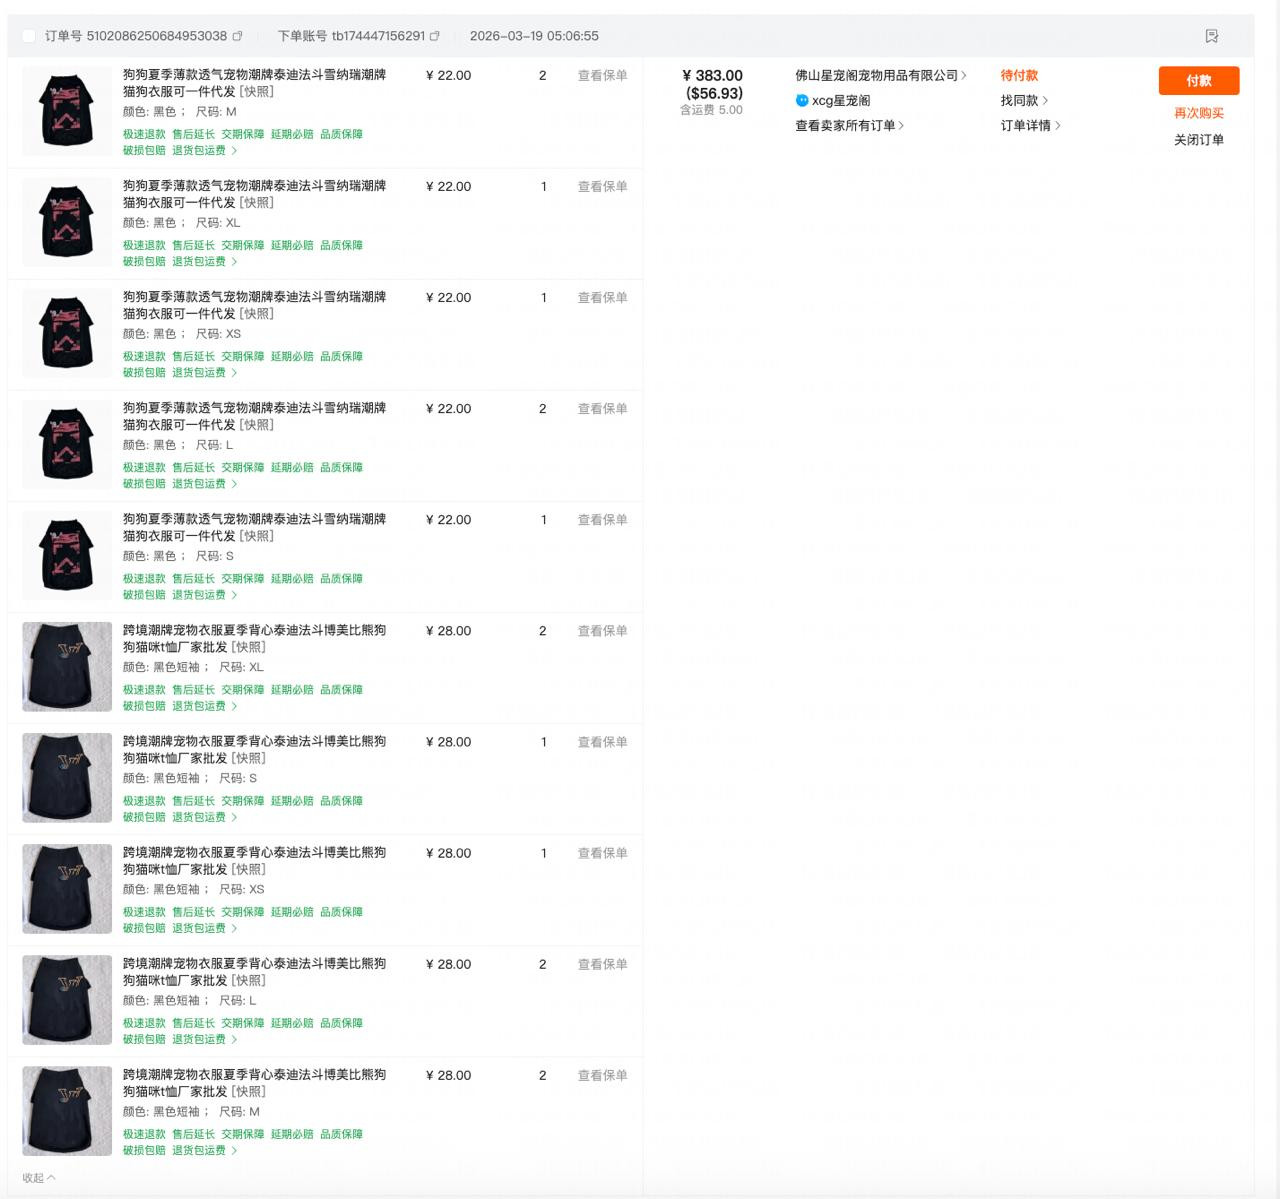Click 退货包运费 tag on black size L item
This screenshot has width=1280, height=1199.
click(x=199, y=484)
